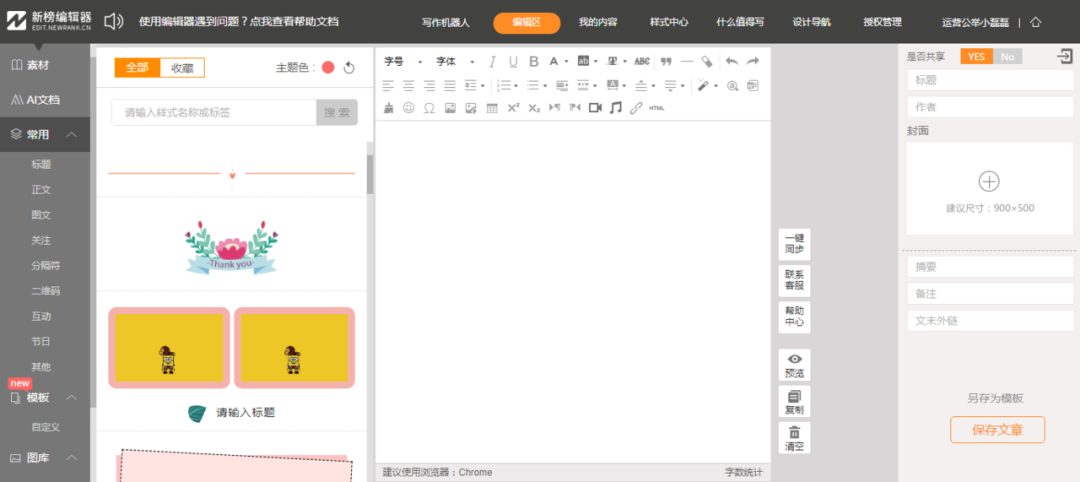Set sharing to YES
The width and height of the screenshot is (1080, 482).
(976, 57)
